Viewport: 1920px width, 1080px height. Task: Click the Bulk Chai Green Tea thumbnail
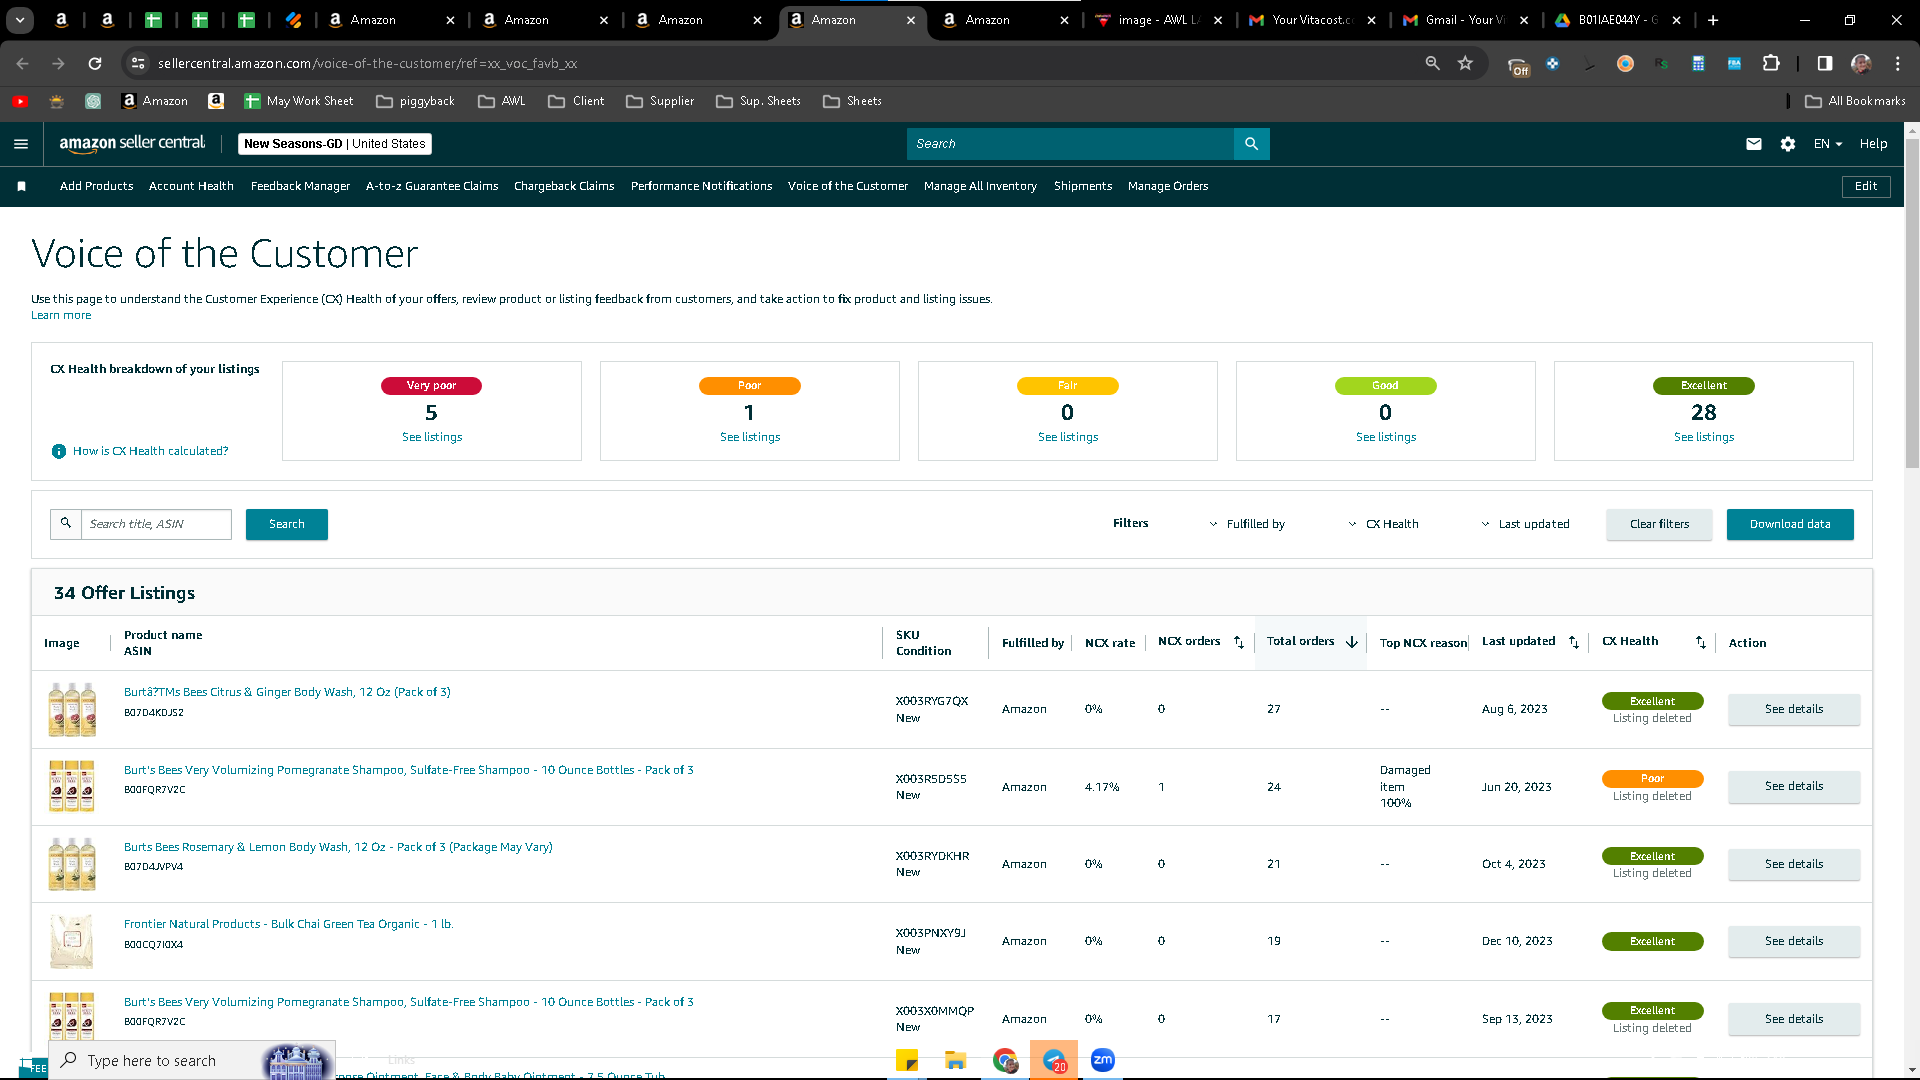click(x=72, y=941)
